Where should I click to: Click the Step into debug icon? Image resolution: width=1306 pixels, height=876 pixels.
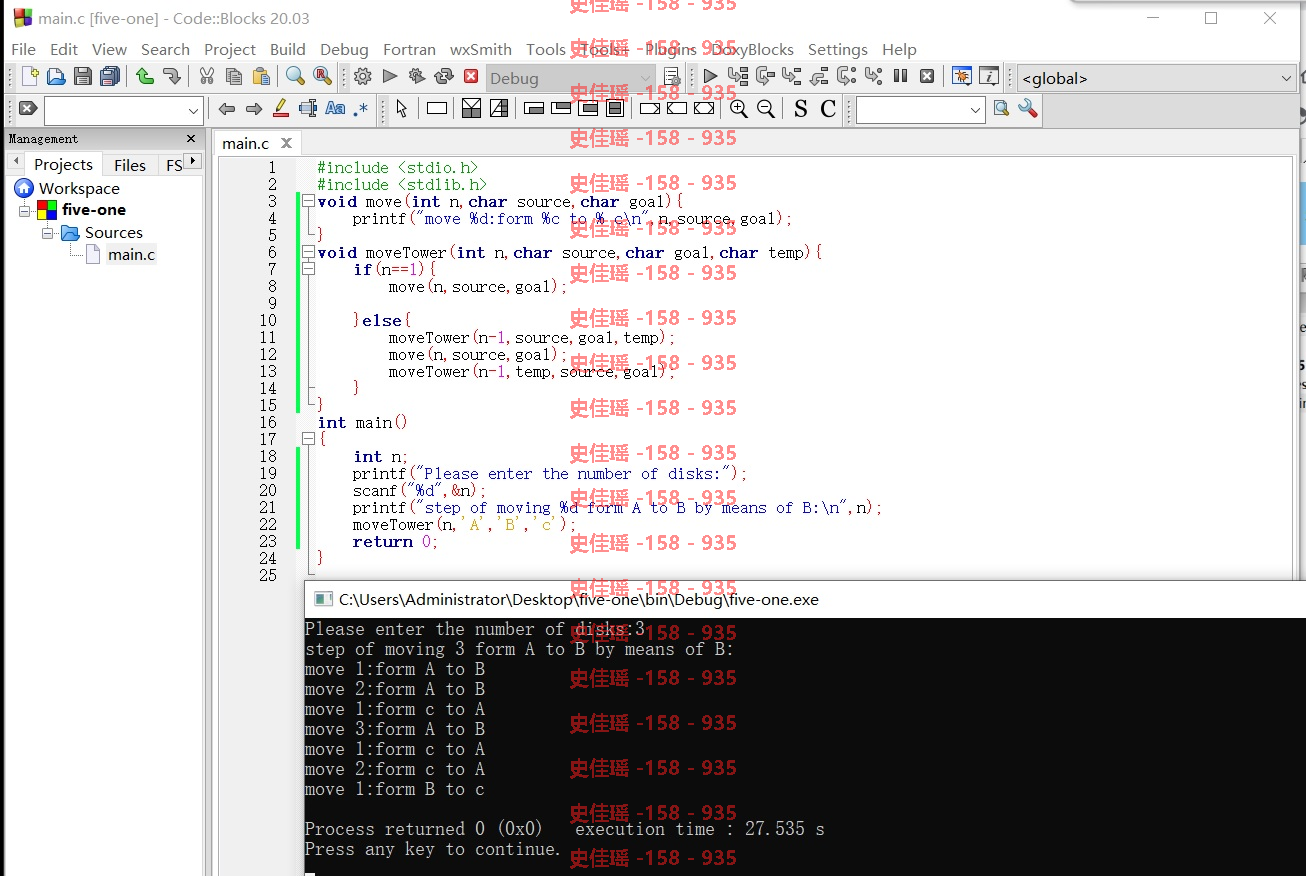[792, 76]
